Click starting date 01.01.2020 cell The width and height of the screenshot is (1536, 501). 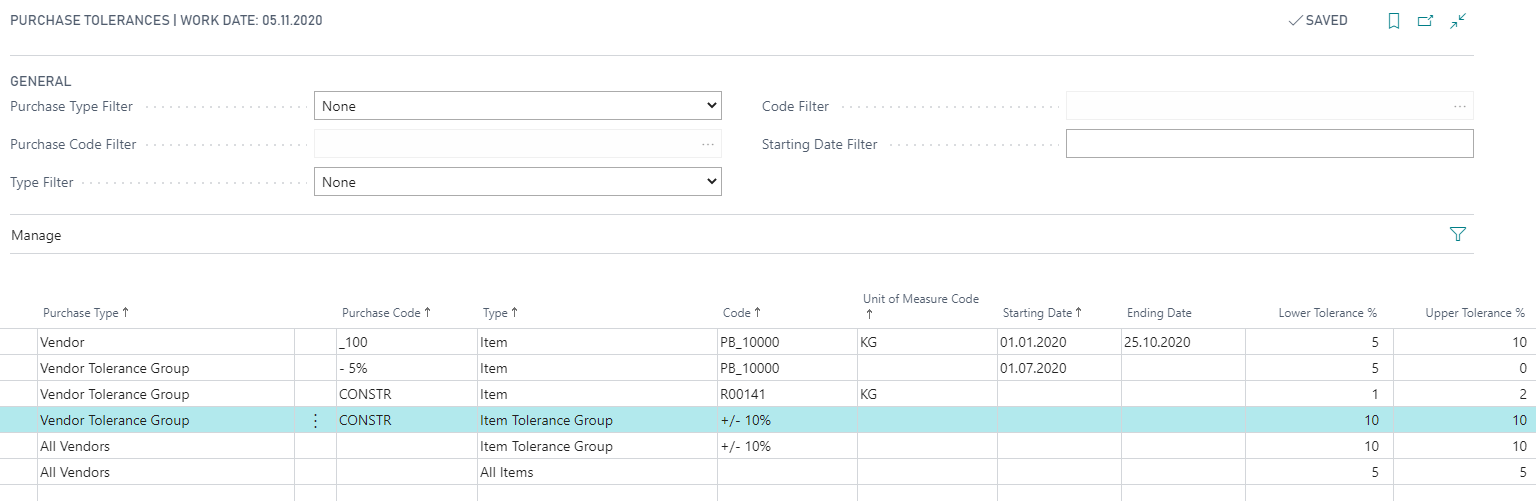coord(1059,342)
